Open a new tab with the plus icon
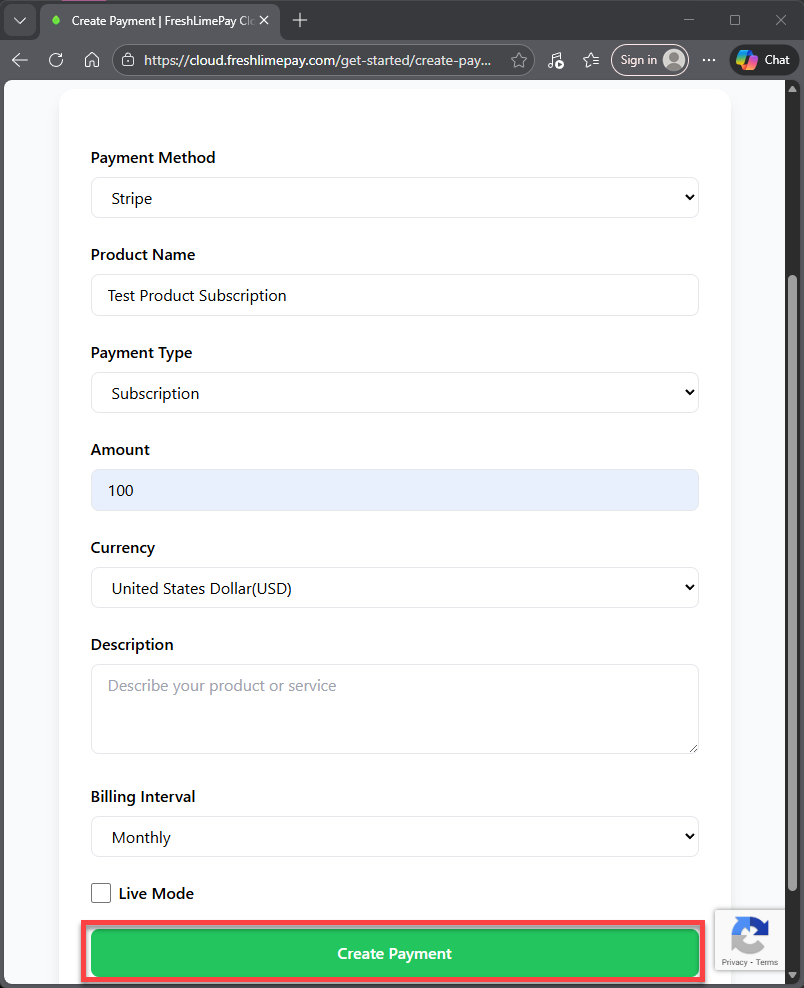The width and height of the screenshot is (804, 988). (300, 20)
